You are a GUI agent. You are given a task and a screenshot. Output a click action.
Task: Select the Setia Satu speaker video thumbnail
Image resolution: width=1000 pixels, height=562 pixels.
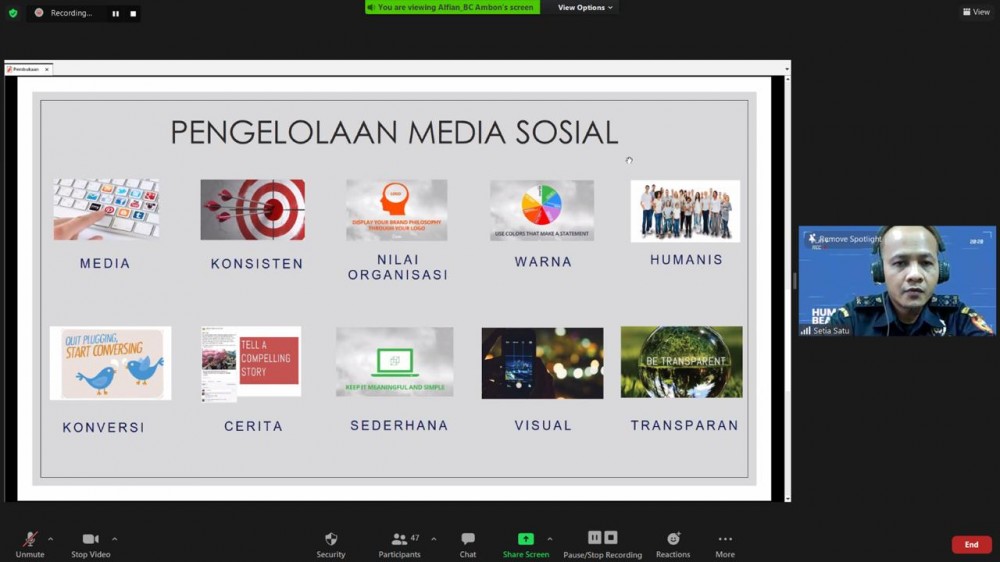coord(897,290)
